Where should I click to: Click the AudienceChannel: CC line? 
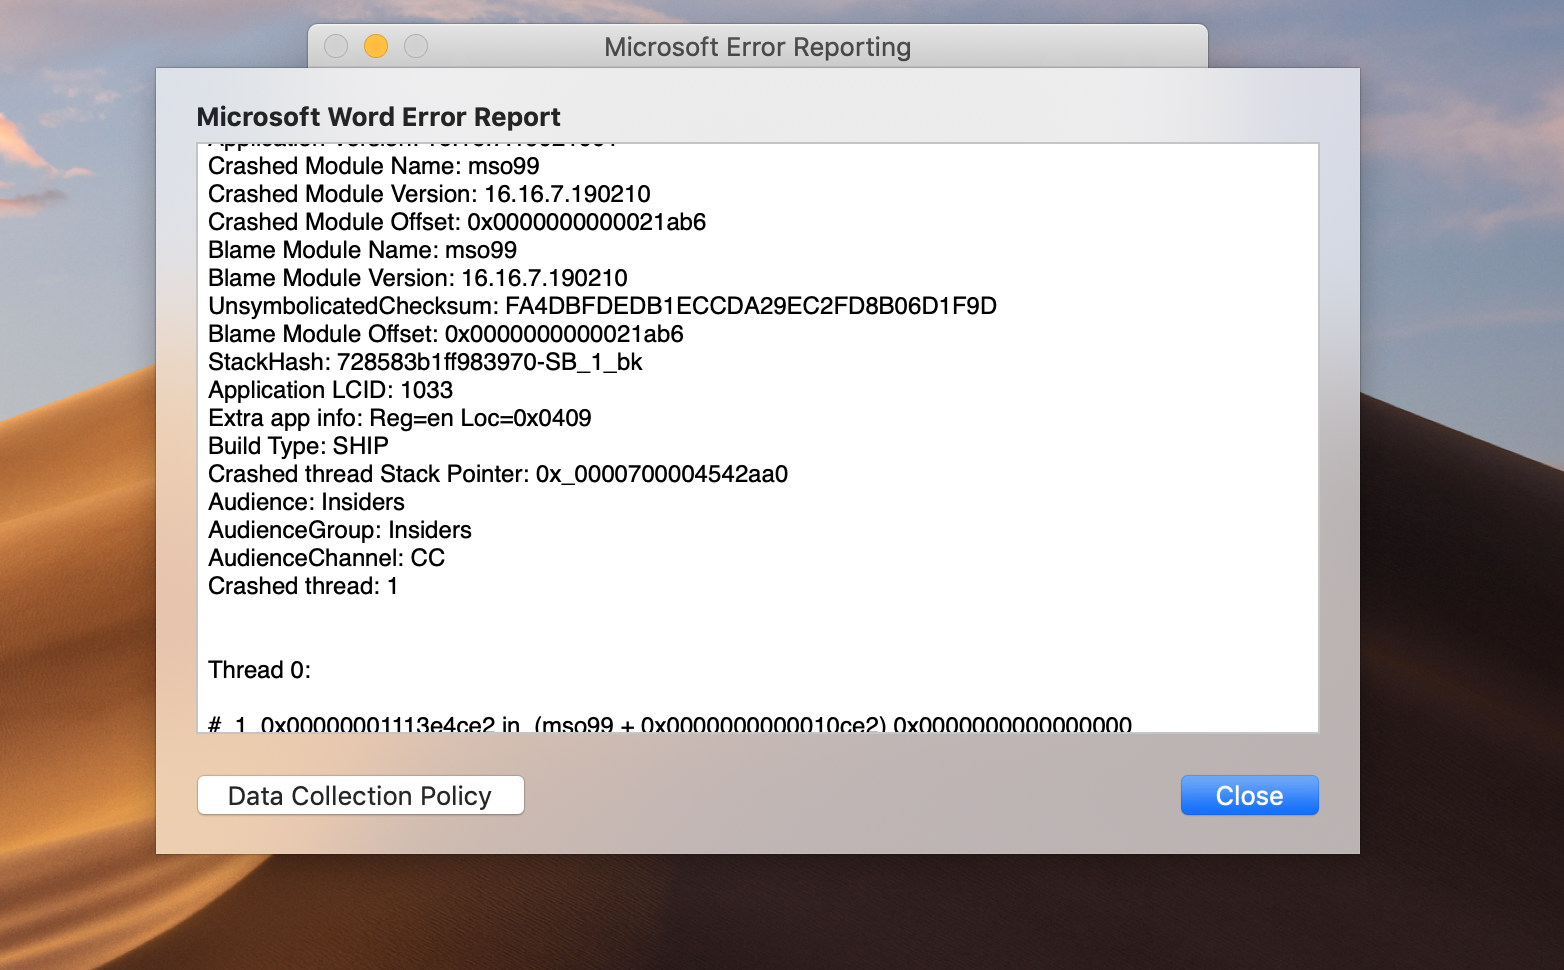point(326,558)
